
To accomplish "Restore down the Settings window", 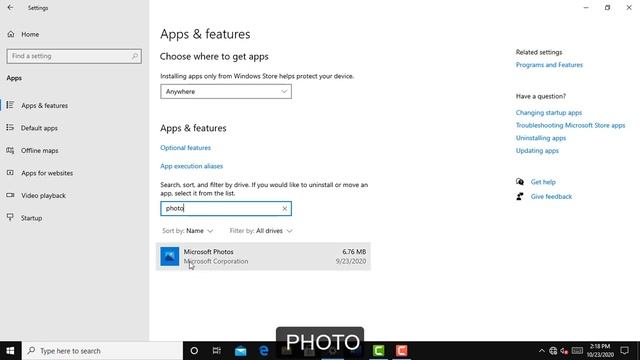I will 607,7.
